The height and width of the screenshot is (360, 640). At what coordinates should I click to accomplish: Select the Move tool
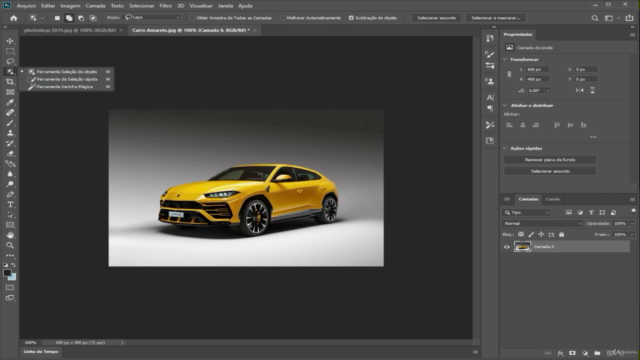tap(10, 41)
